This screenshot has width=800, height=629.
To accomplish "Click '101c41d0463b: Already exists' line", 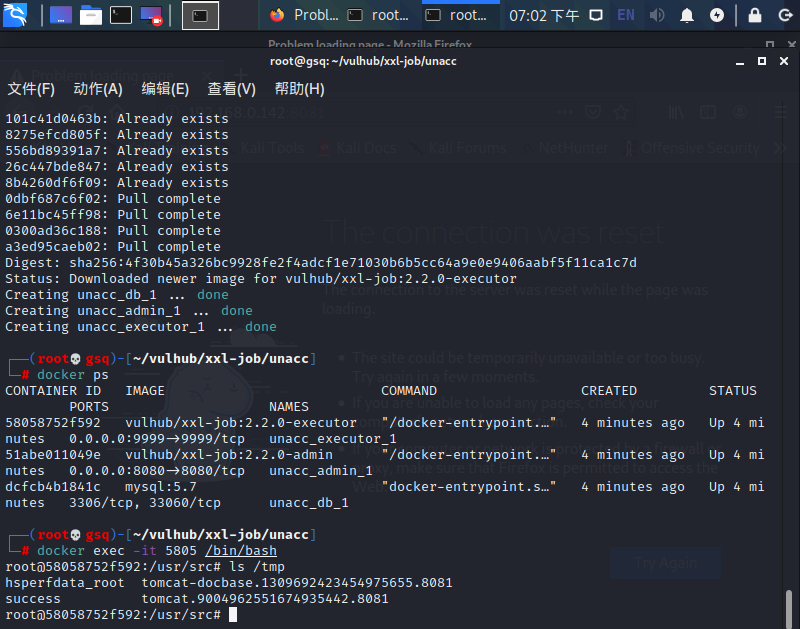I will pos(117,119).
